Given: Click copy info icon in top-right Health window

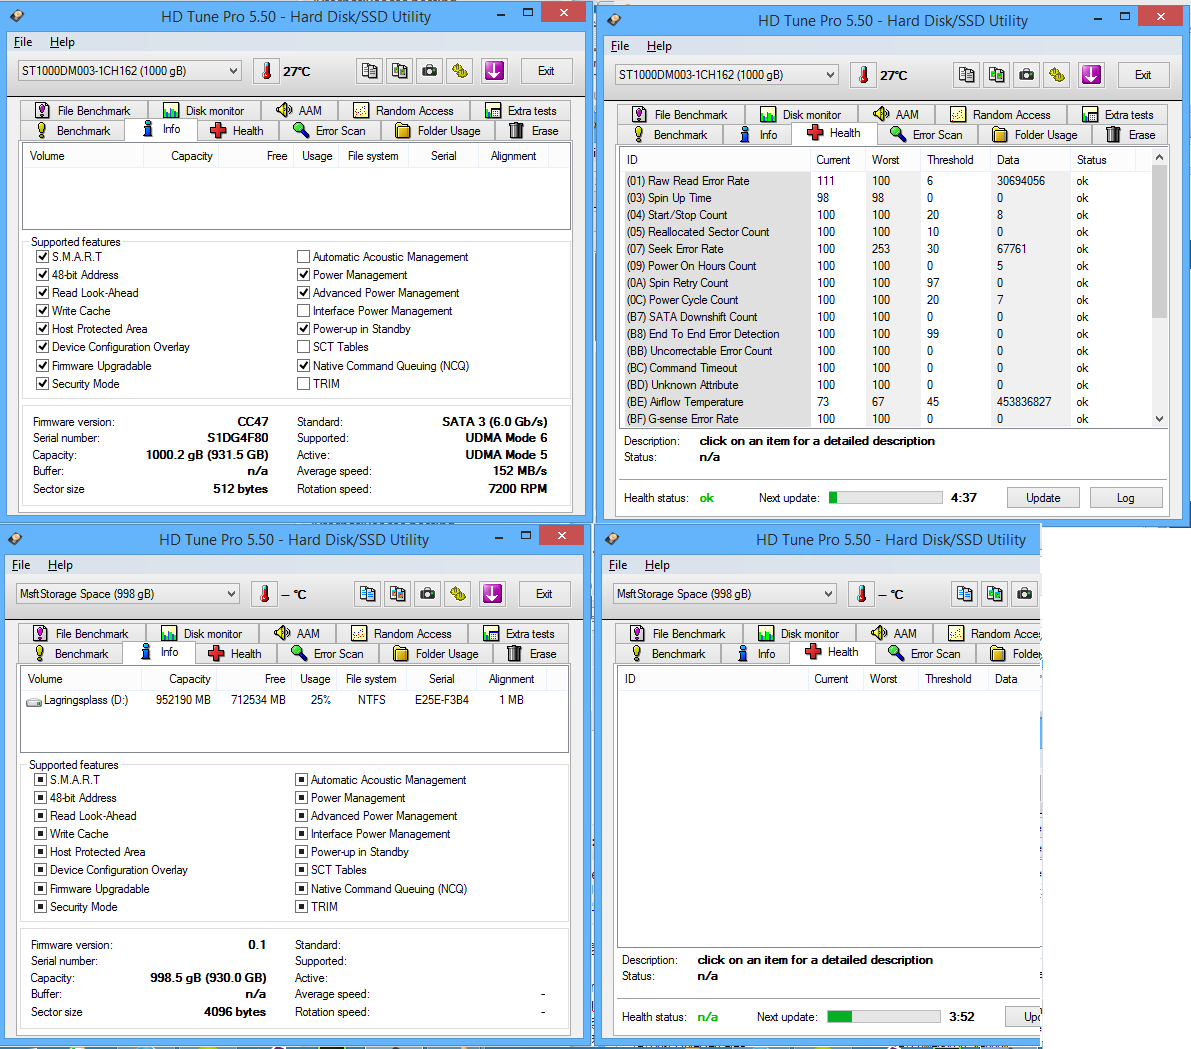Looking at the screenshot, I should (967, 75).
